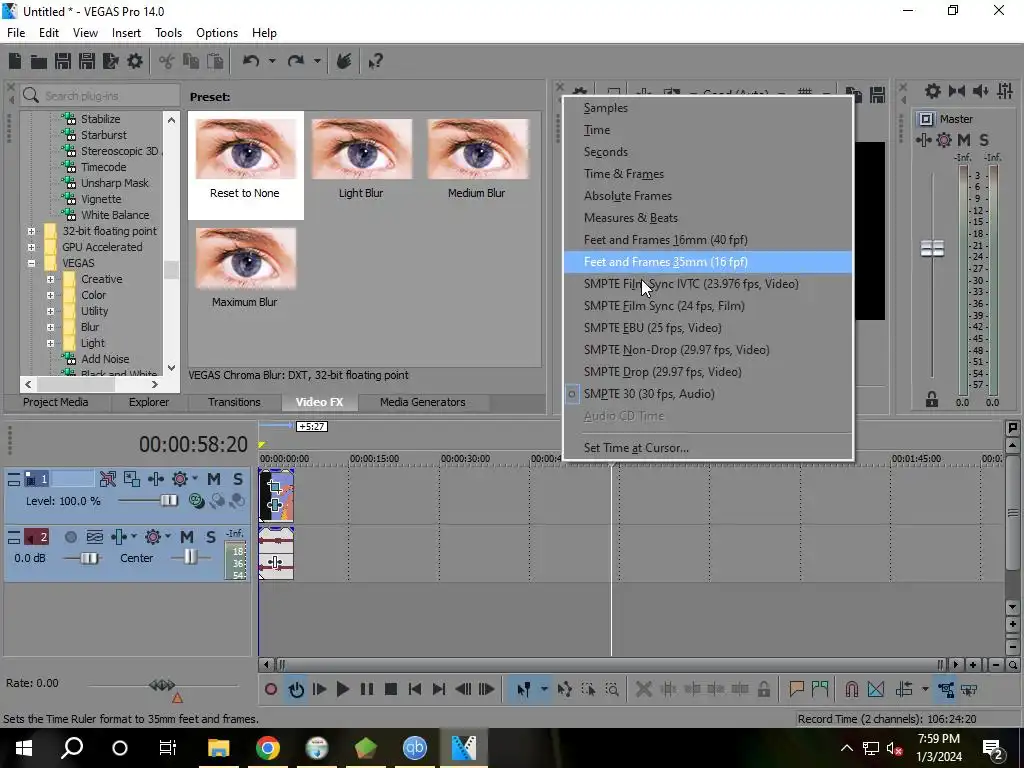
Task: Click the Save project disk icon
Action: point(63,61)
